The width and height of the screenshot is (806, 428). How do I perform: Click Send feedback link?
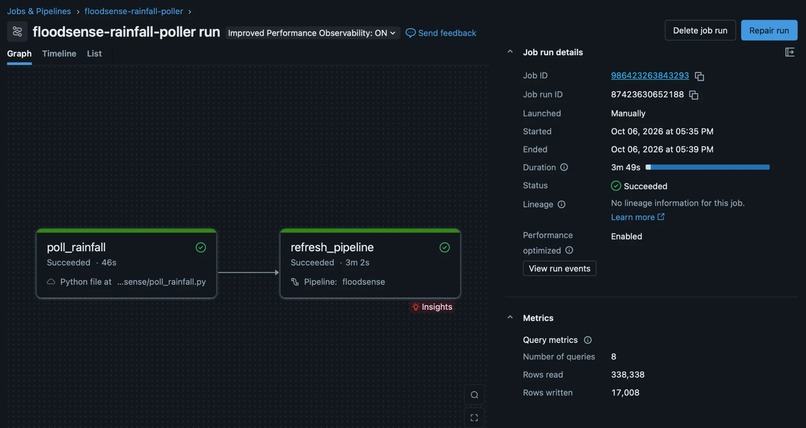[x=447, y=33]
